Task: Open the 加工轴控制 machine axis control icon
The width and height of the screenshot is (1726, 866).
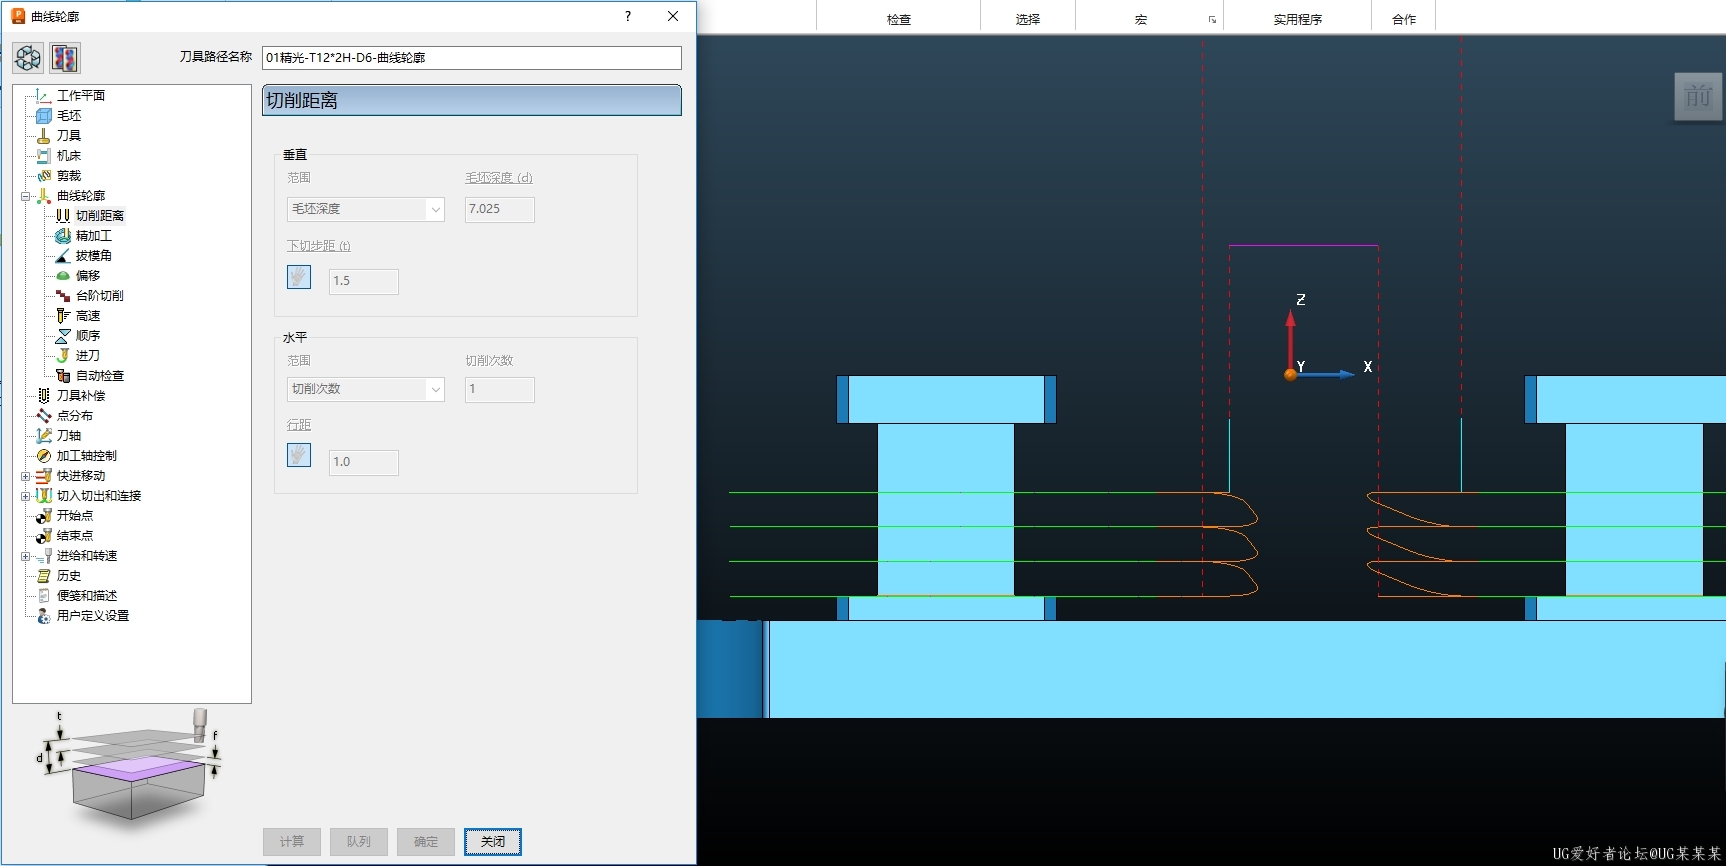Action: [44, 456]
